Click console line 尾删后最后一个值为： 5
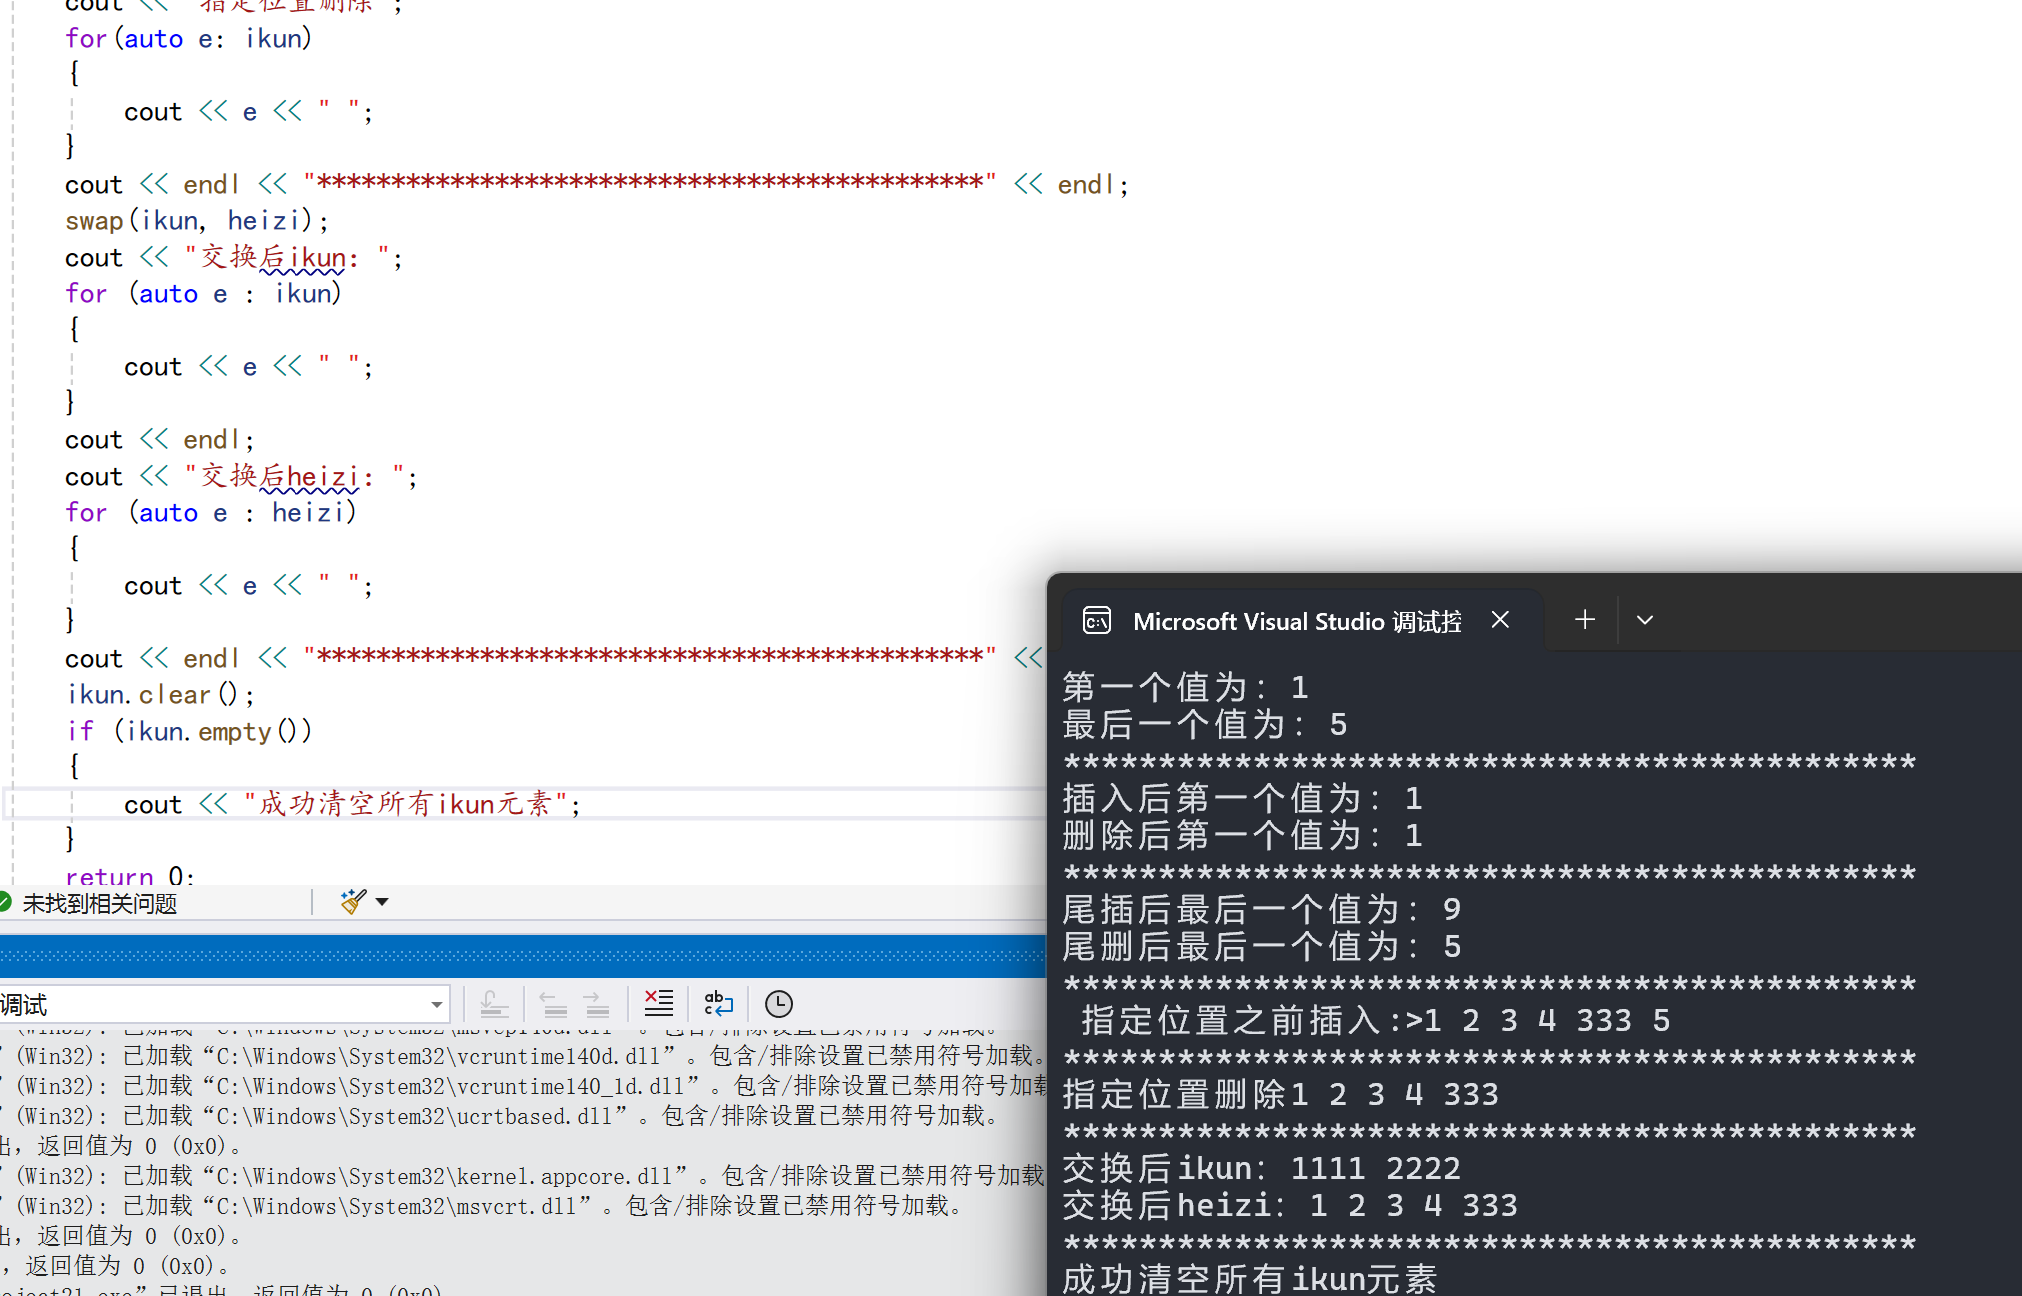 [1262, 946]
